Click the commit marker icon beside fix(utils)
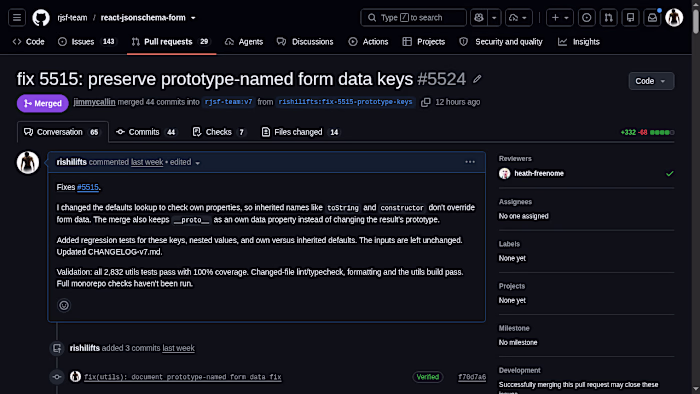The image size is (700, 394). click(x=57, y=377)
